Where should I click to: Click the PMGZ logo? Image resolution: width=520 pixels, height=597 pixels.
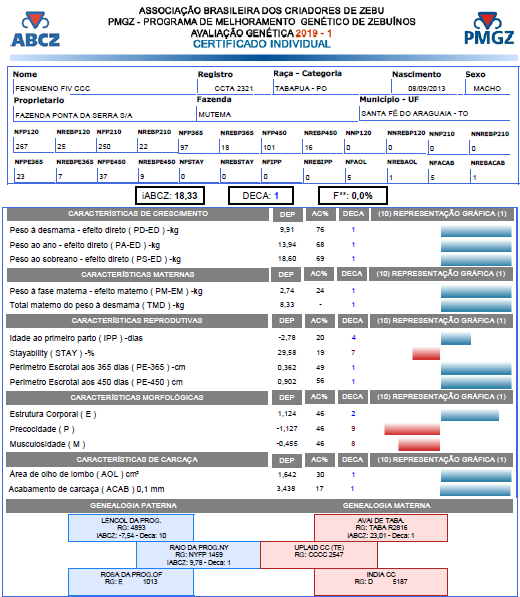click(x=489, y=29)
